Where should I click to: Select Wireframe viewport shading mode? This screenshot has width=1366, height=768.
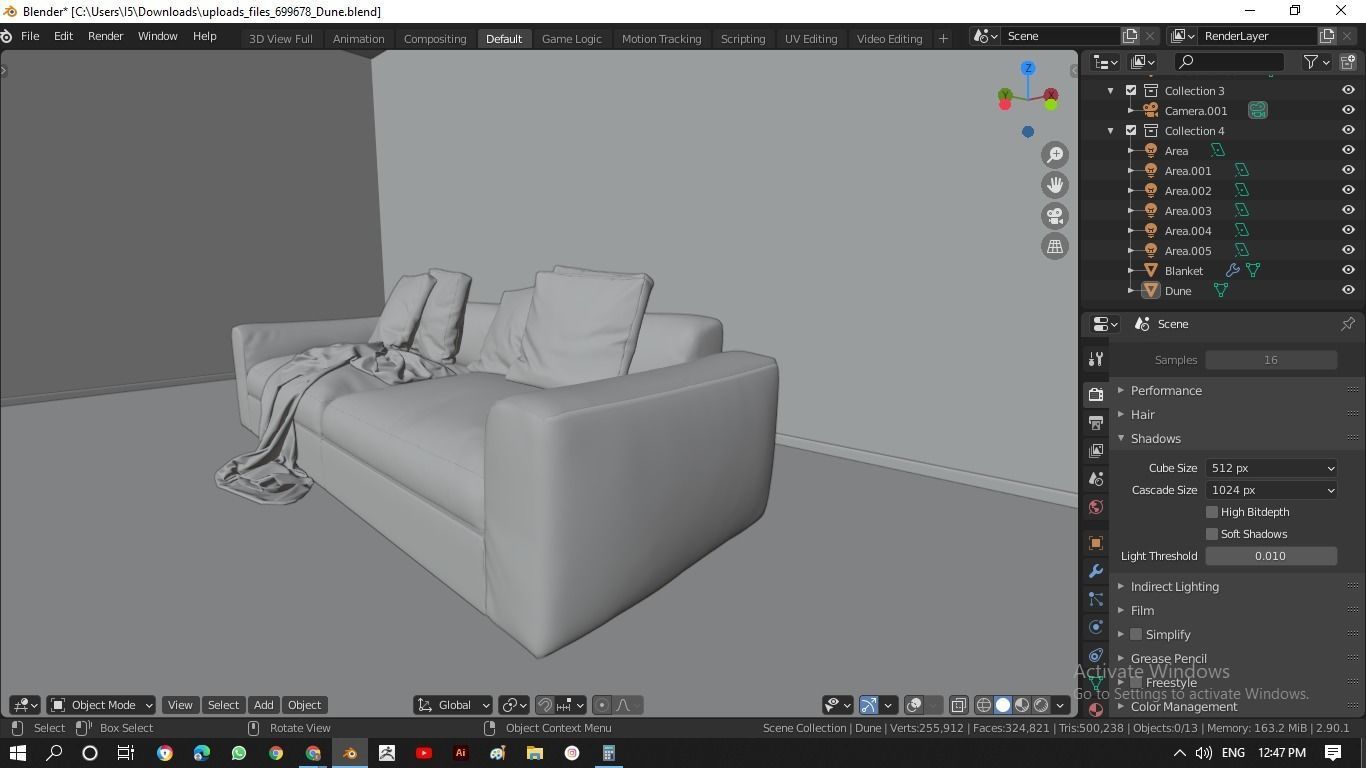984,705
